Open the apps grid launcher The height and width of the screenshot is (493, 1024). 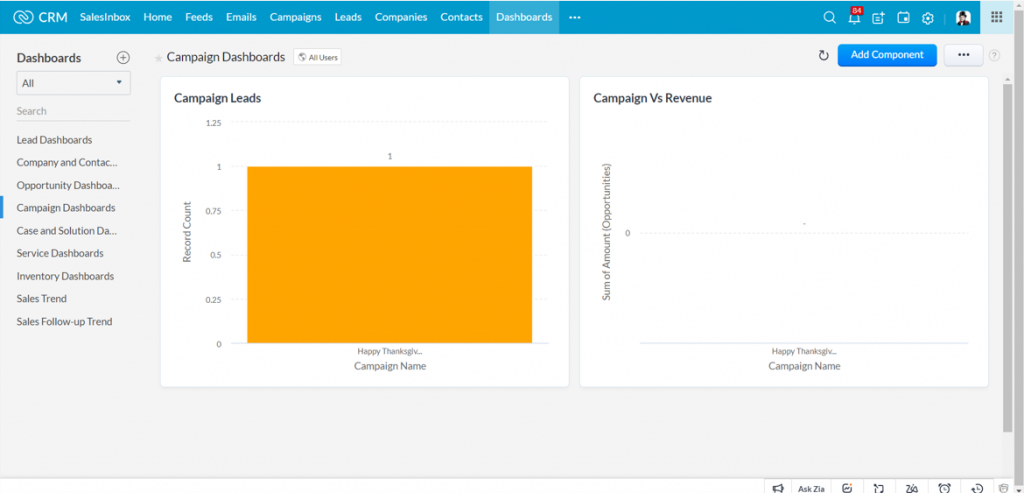[997, 17]
